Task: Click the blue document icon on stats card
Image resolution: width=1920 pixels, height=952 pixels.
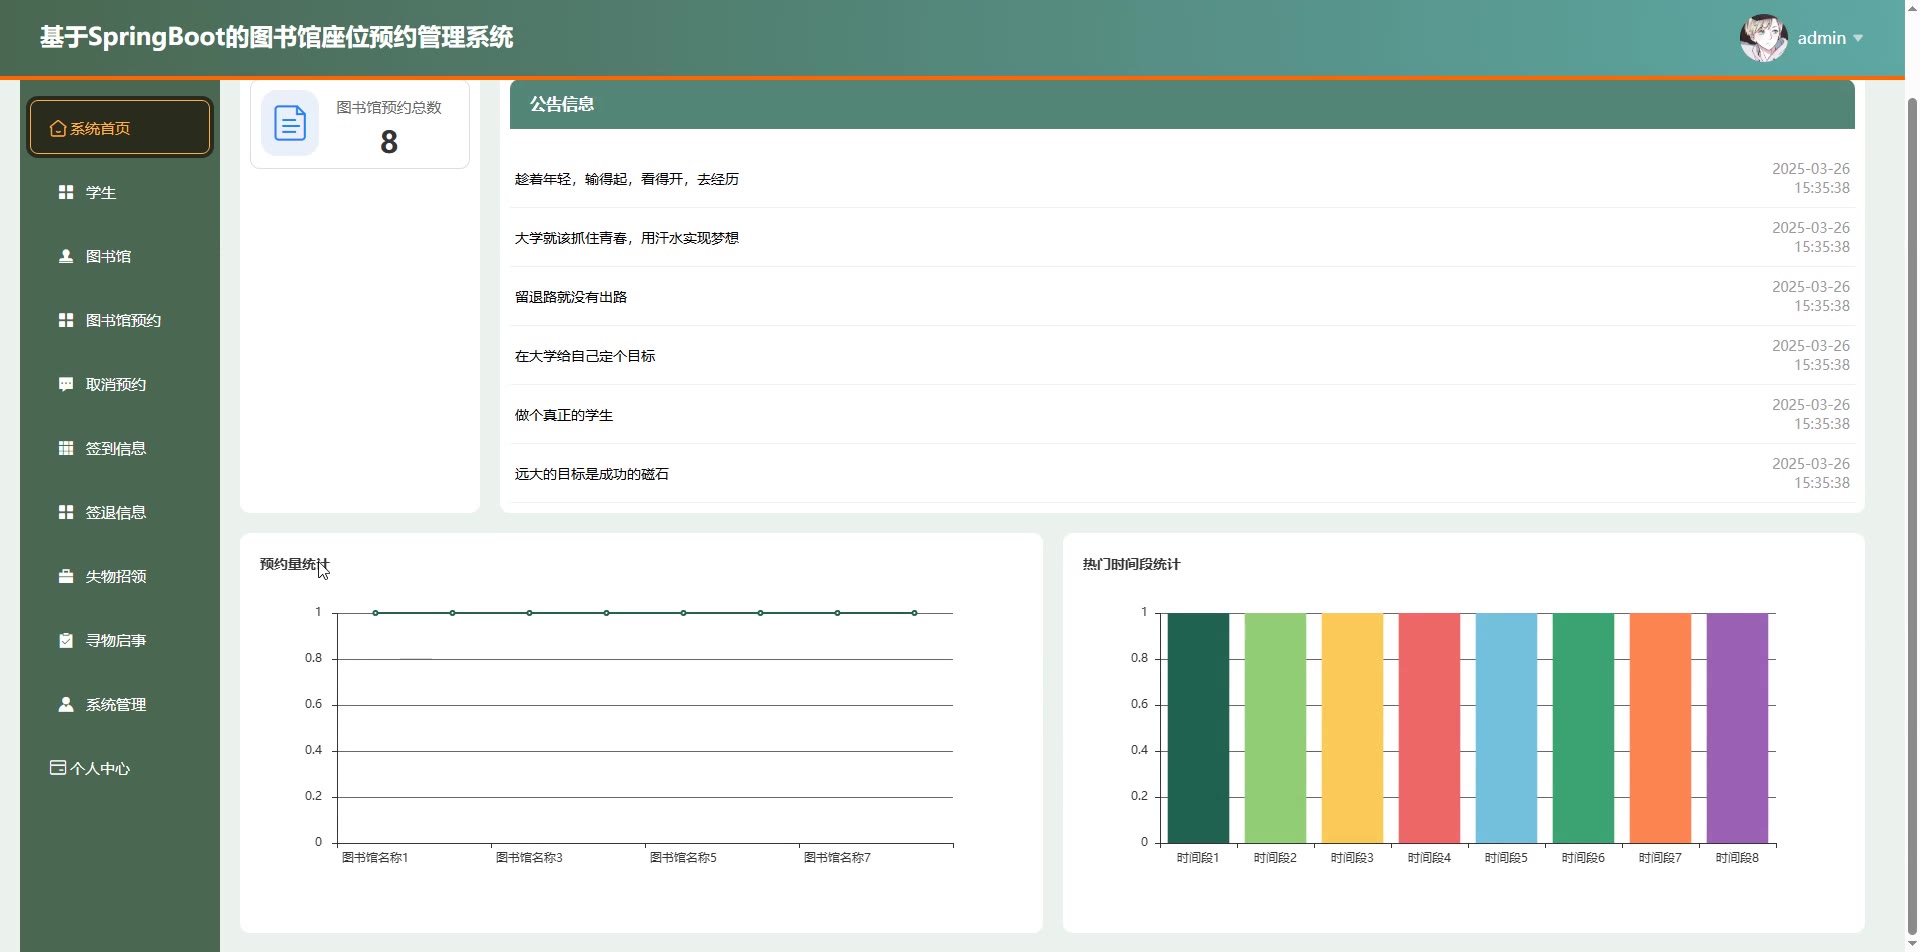Action: point(290,123)
